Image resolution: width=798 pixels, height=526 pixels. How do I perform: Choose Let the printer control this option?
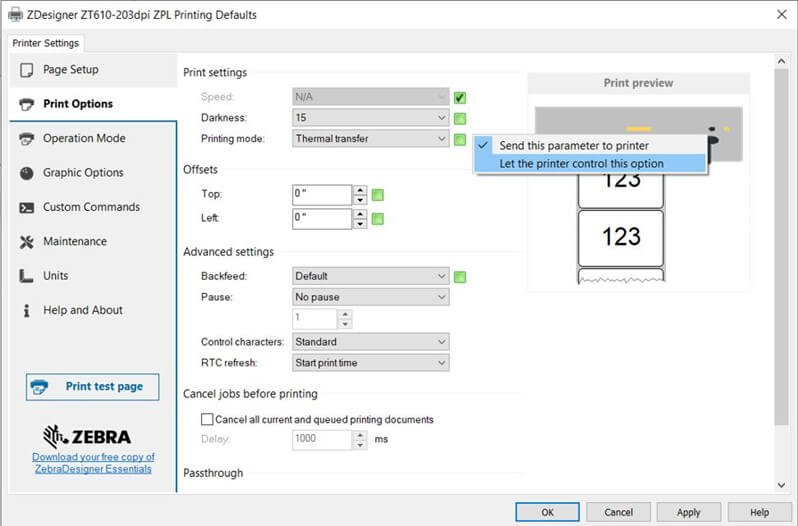(x=590, y=164)
